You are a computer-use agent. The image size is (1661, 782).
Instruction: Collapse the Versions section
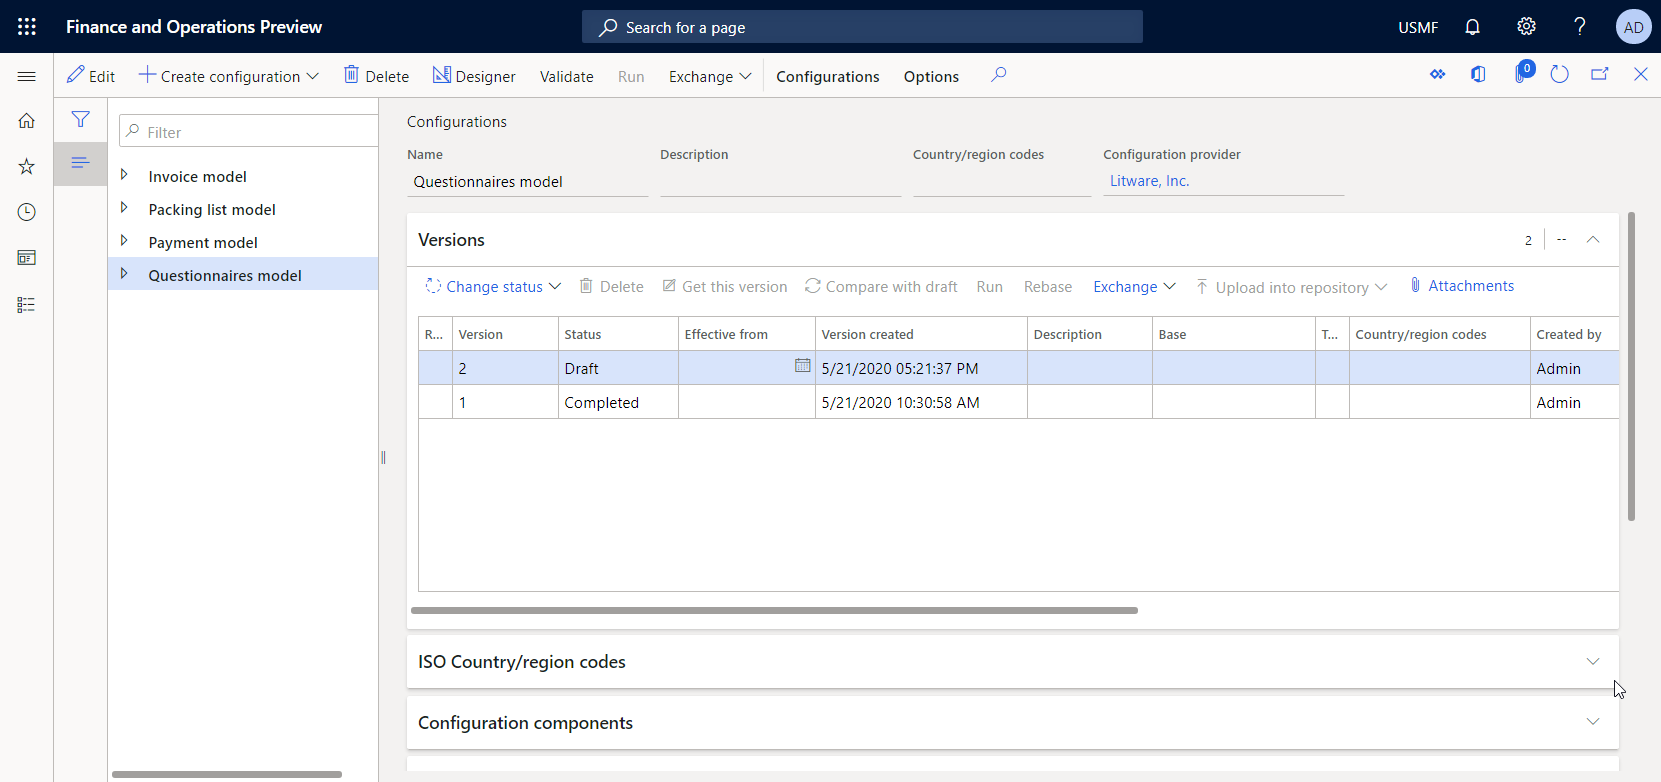[x=1593, y=240]
